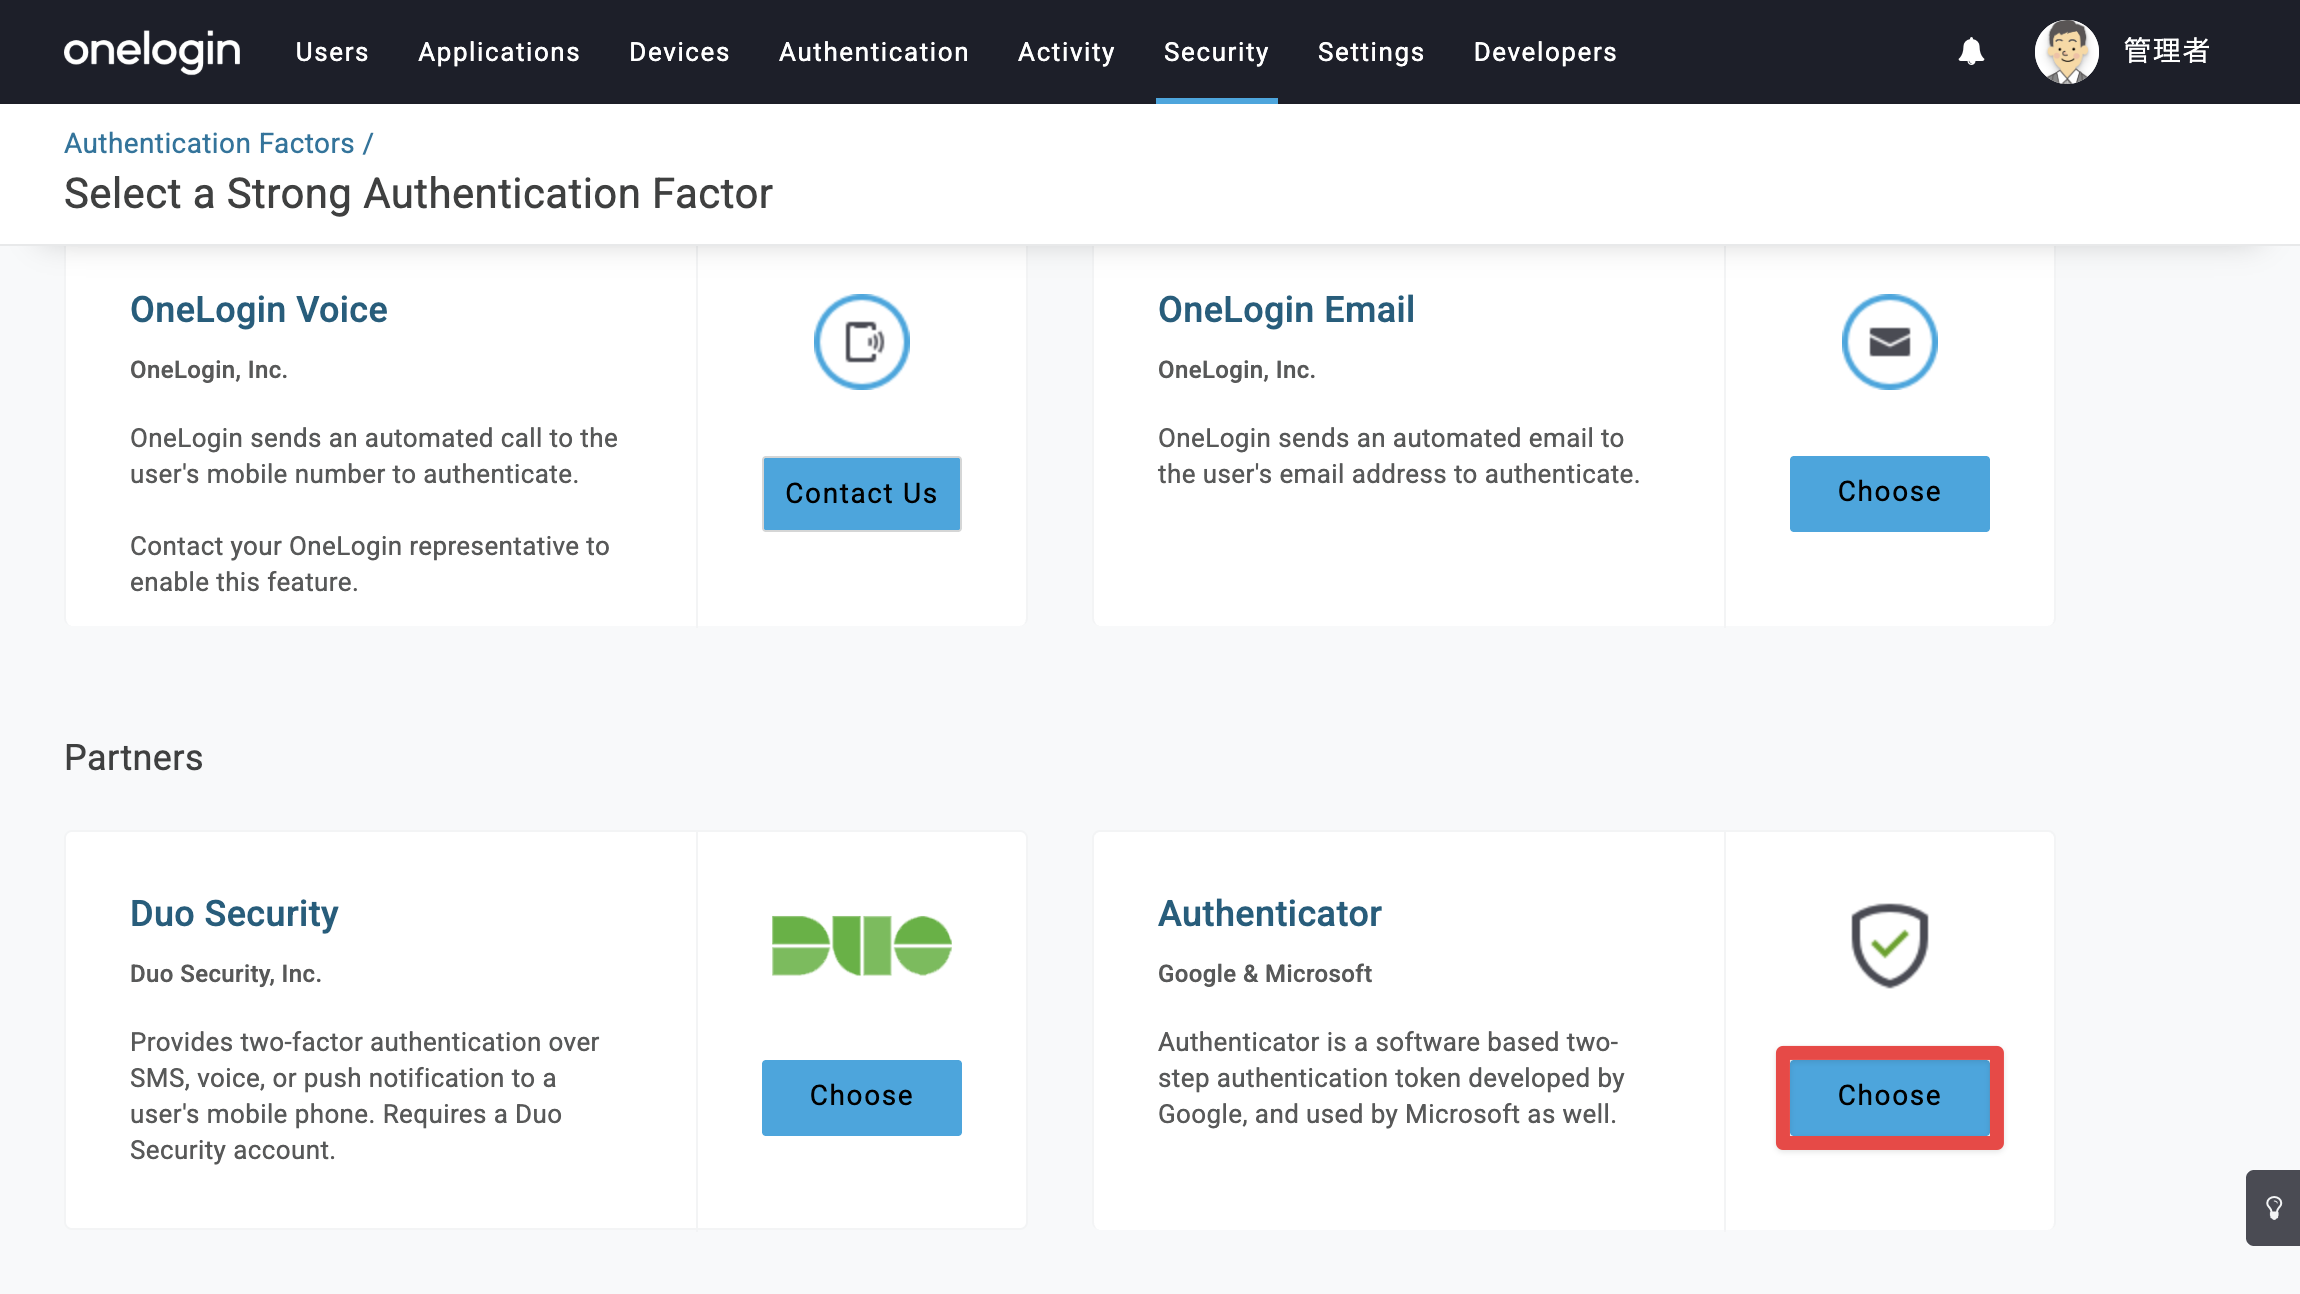This screenshot has width=2300, height=1294.
Task: Click the 'Duo Security, Inc.' vendor text
Action: pyautogui.click(x=226, y=974)
